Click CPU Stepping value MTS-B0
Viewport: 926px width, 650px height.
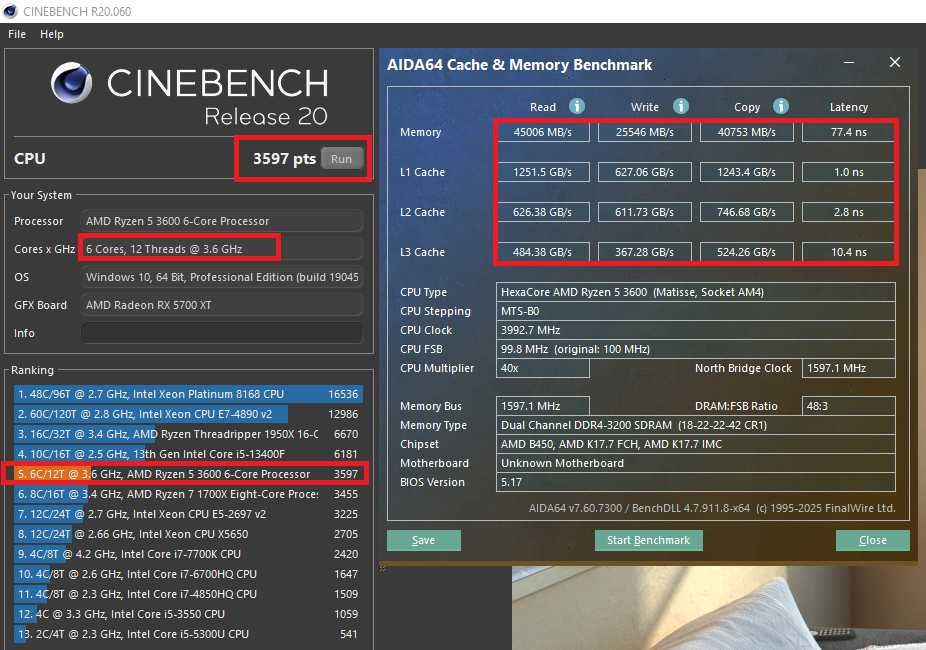coord(696,311)
